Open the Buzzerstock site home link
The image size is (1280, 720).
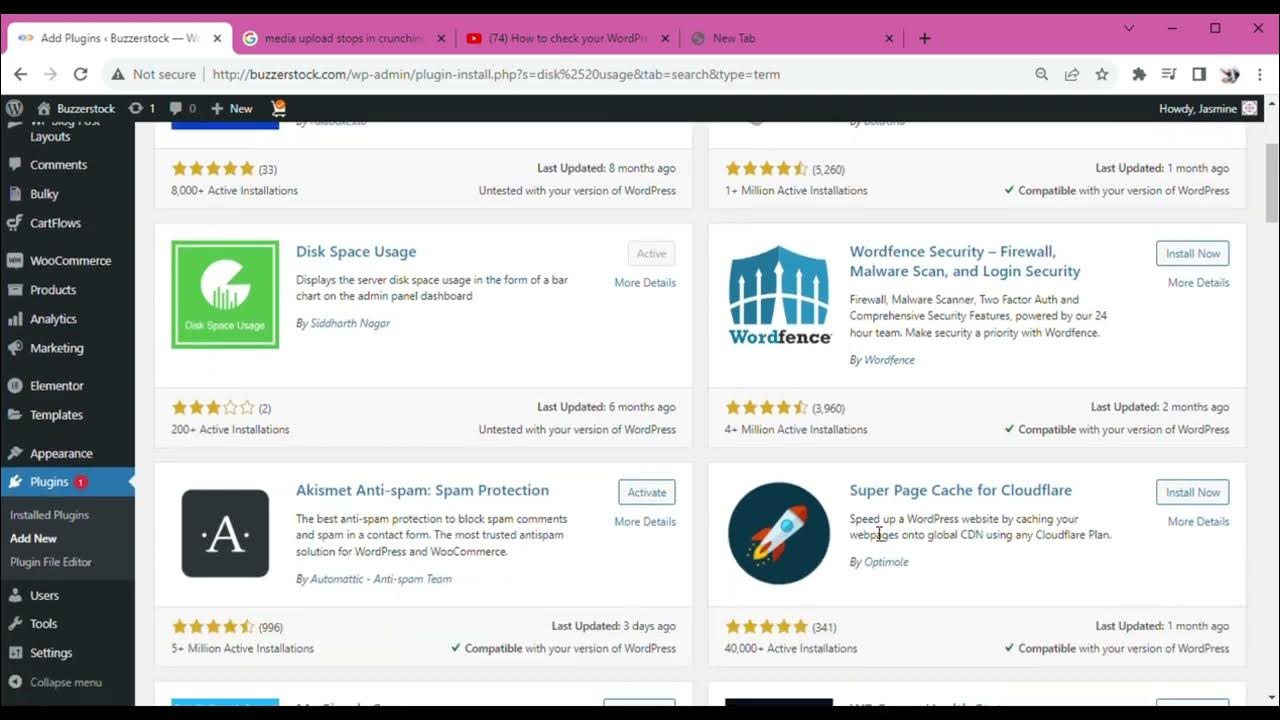click(76, 108)
